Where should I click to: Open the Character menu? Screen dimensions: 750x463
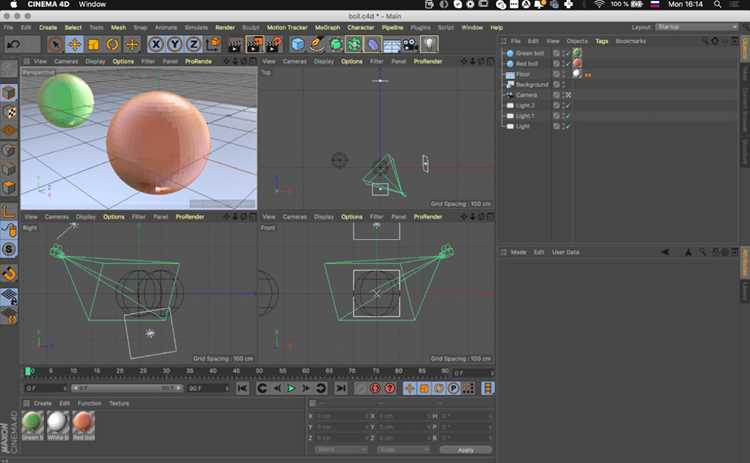(x=361, y=28)
